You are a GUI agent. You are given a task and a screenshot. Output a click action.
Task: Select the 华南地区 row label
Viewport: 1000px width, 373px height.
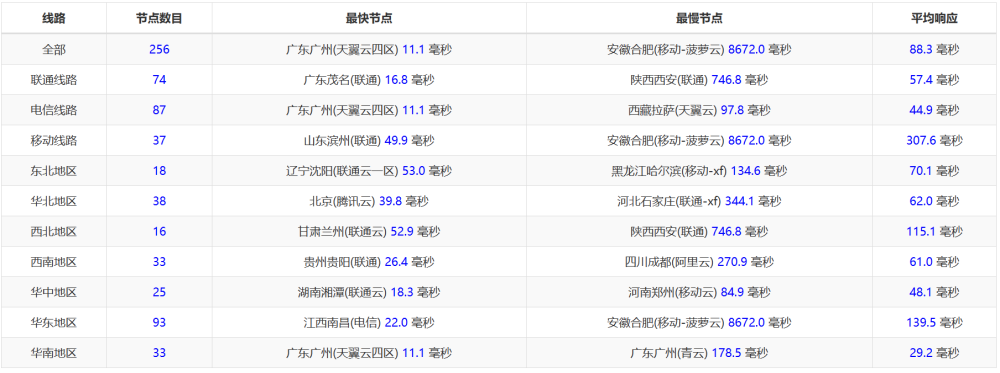(x=54, y=353)
